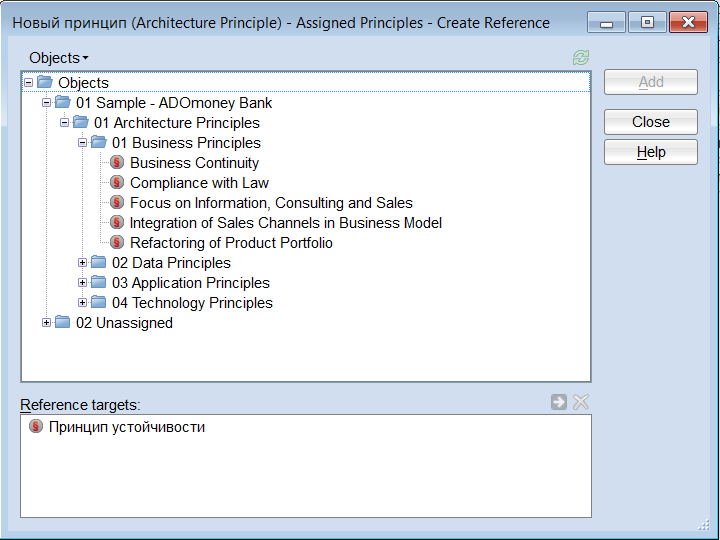Collapse the 01 Sample - ADOmoney Bank node
This screenshot has width=720, height=540.
click(46, 102)
